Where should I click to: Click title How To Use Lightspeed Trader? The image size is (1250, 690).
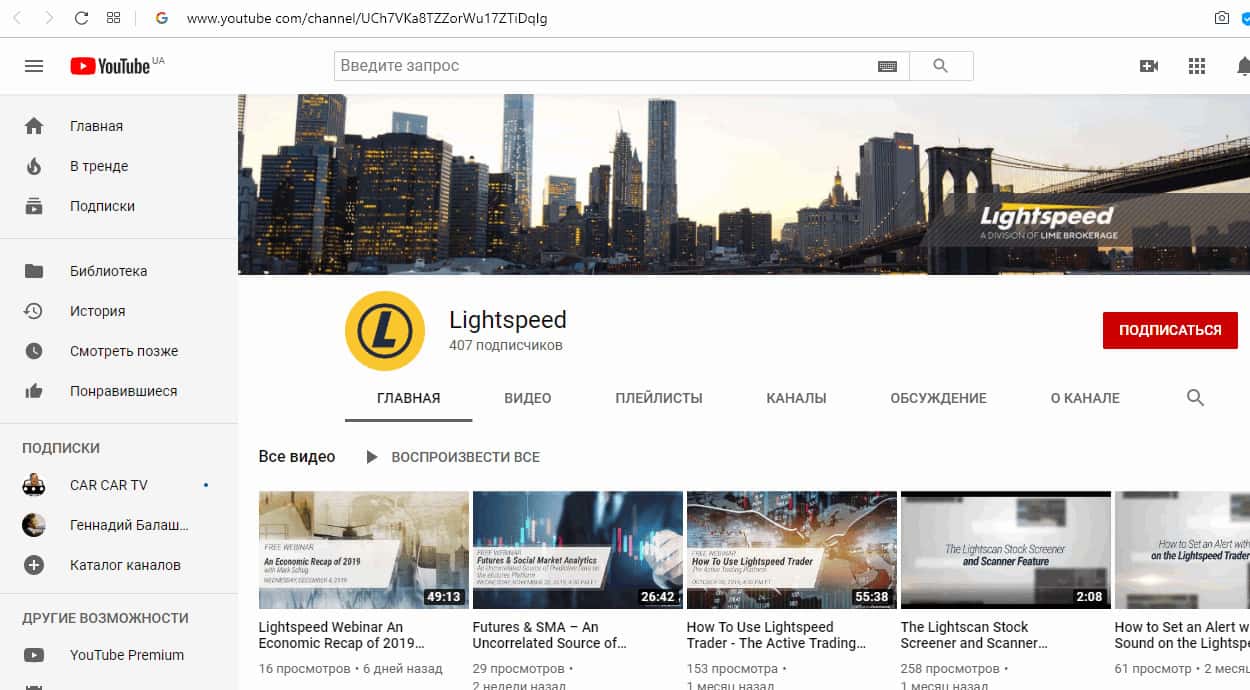(777, 635)
